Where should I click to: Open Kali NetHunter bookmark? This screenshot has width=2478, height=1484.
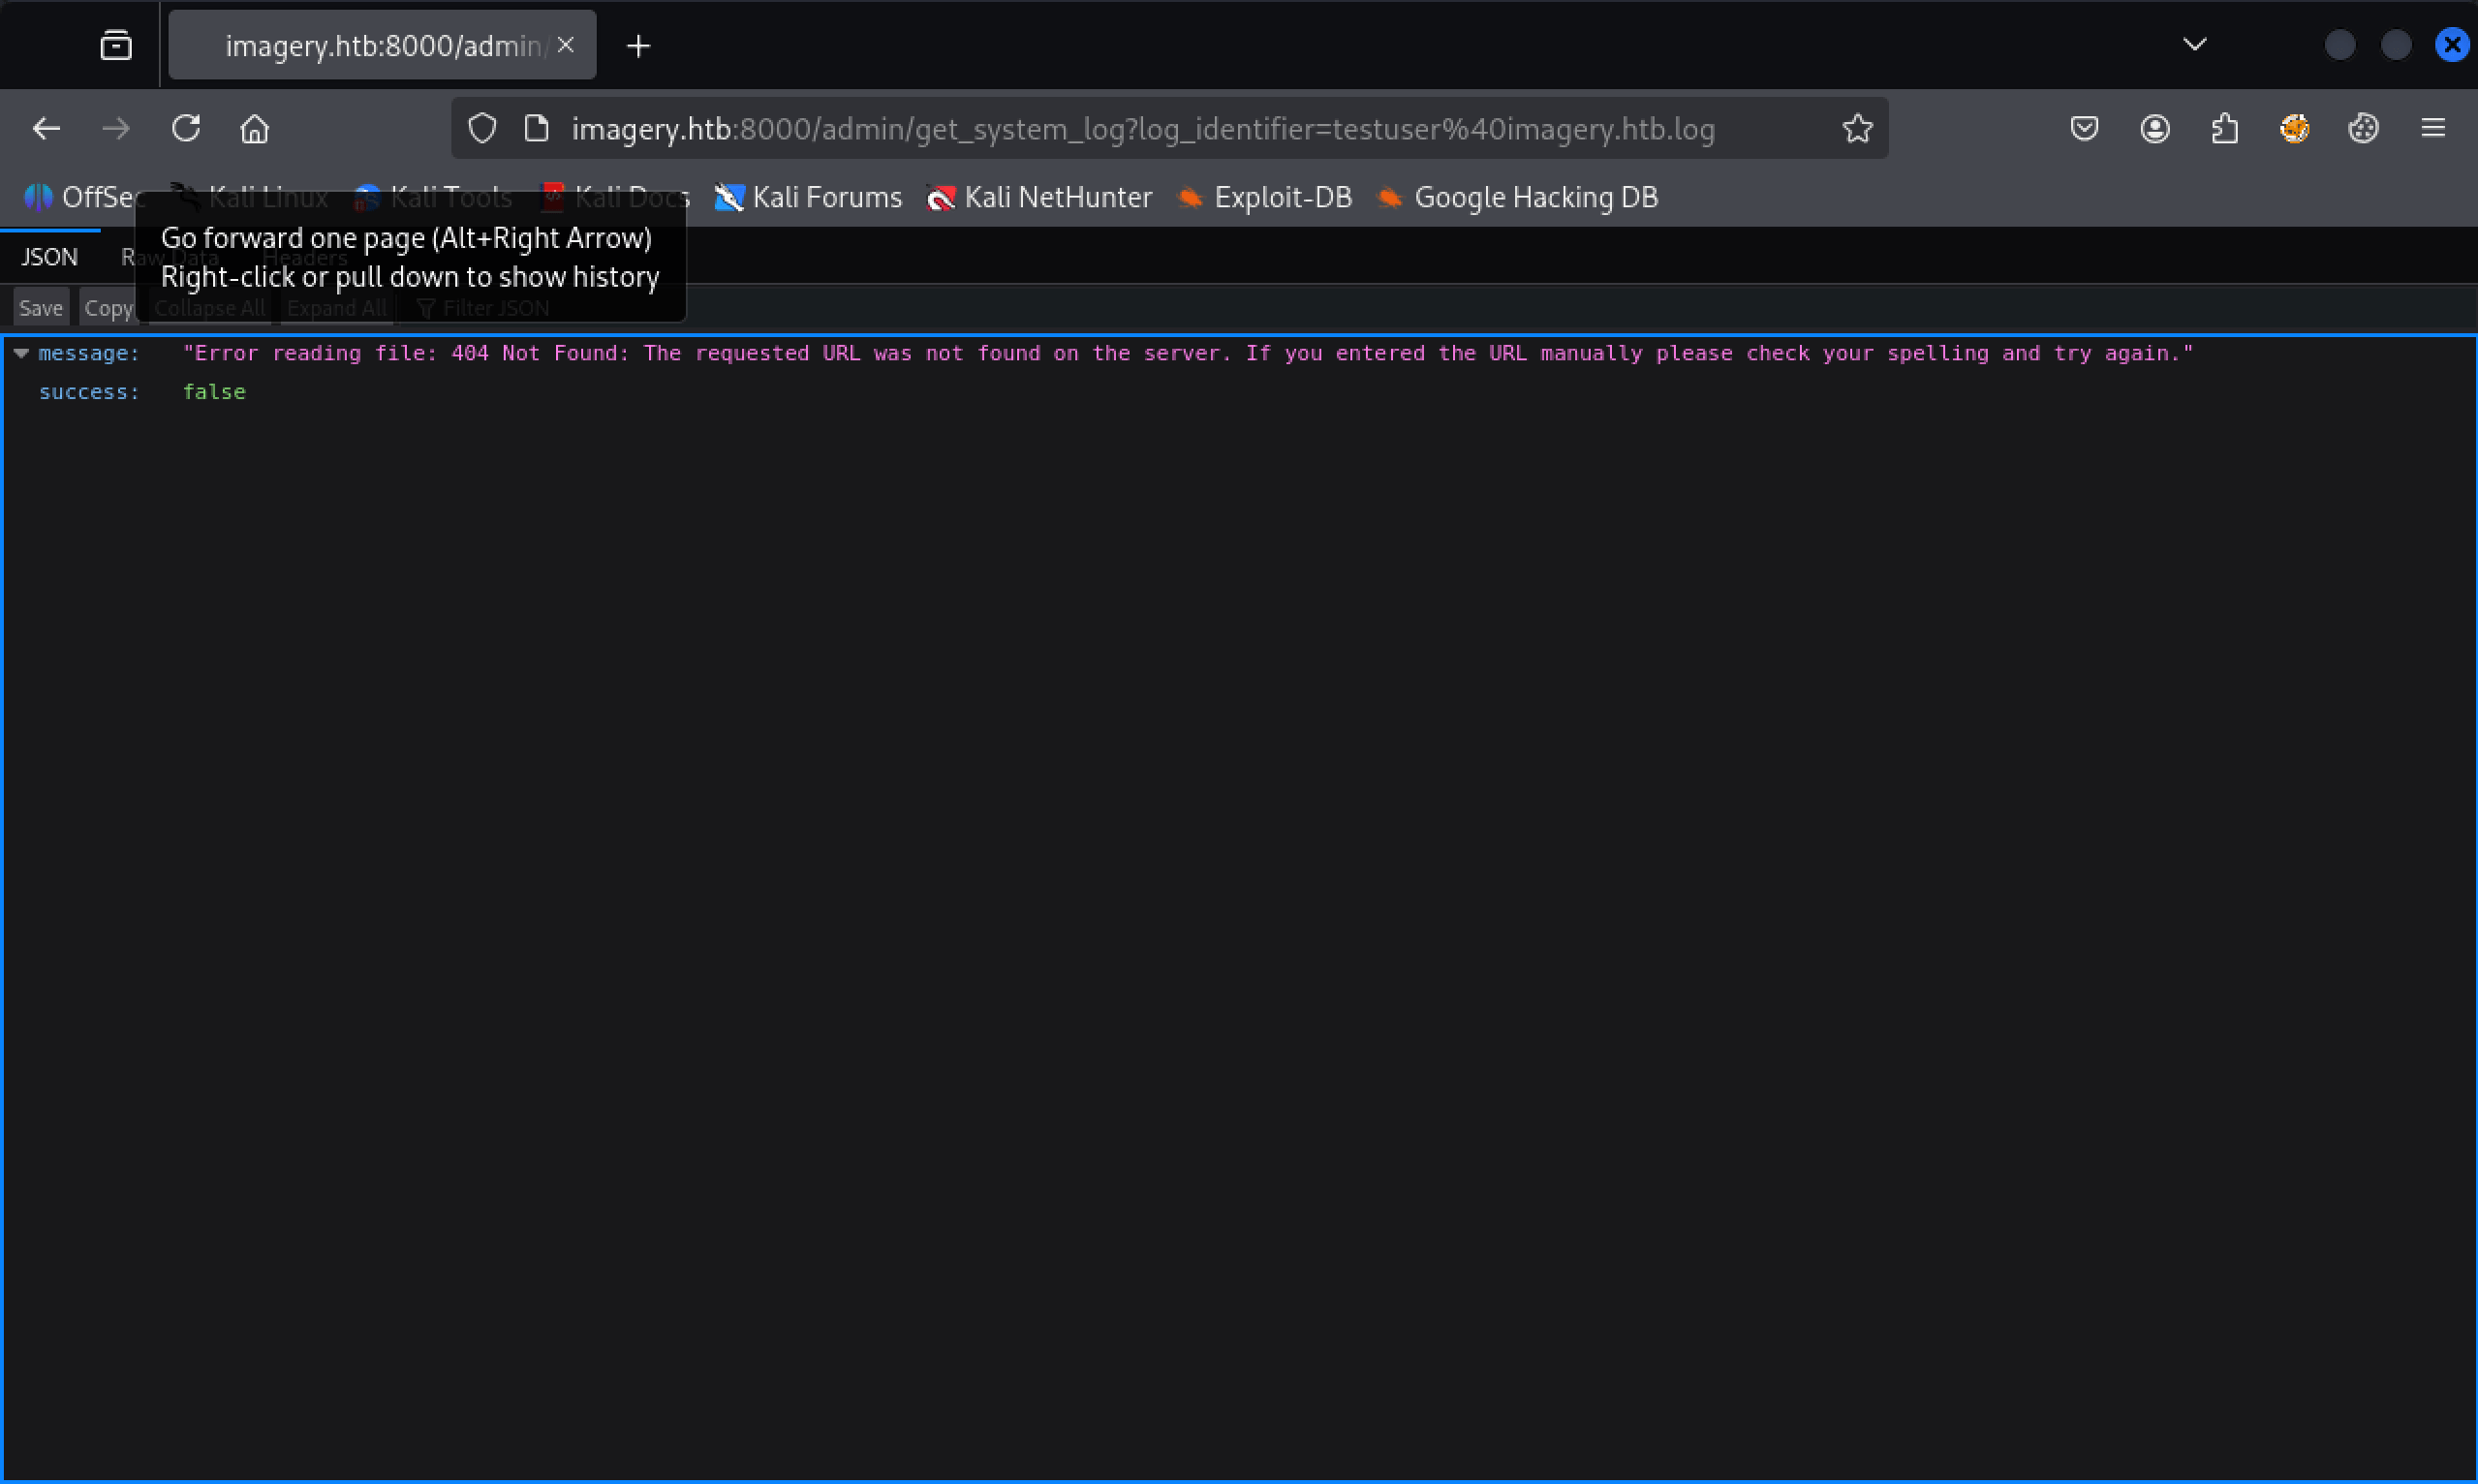tap(1040, 198)
